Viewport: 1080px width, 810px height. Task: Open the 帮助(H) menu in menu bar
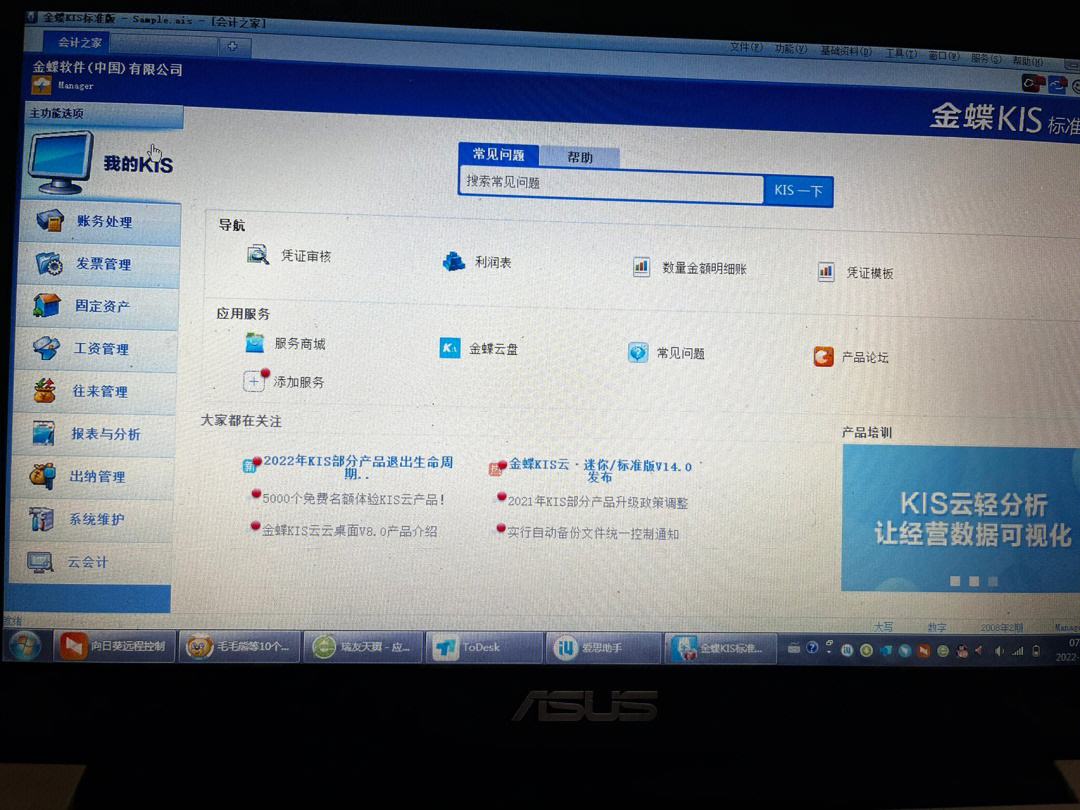[1028, 61]
